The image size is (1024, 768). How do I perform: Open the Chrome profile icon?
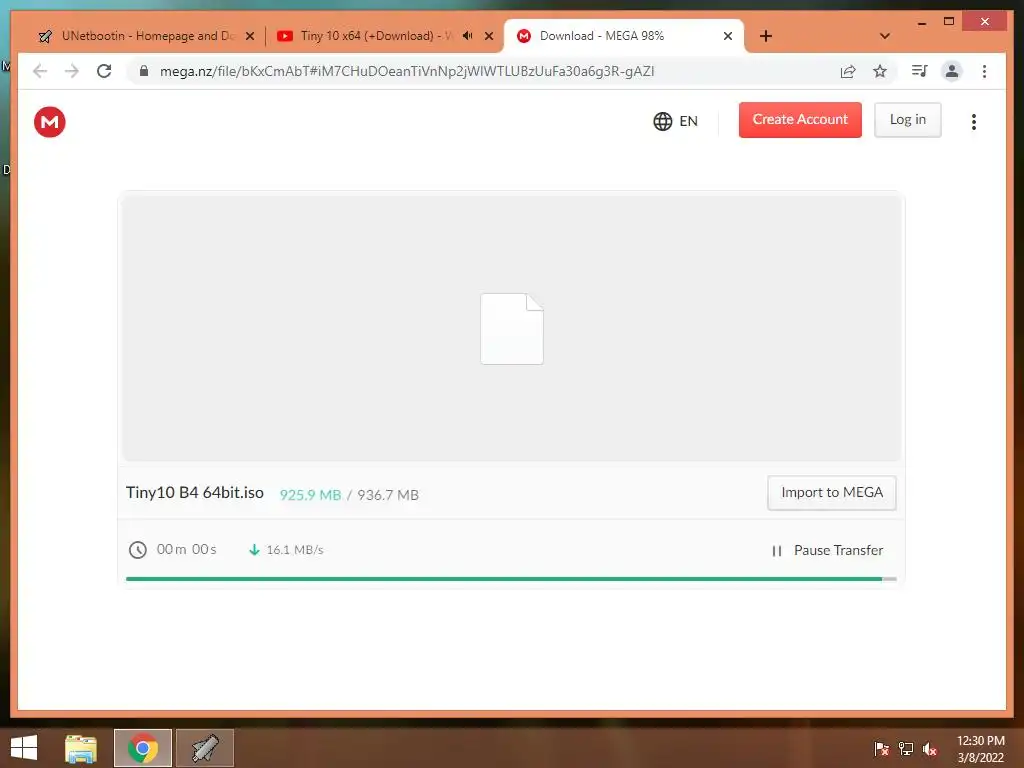[x=952, y=71]
